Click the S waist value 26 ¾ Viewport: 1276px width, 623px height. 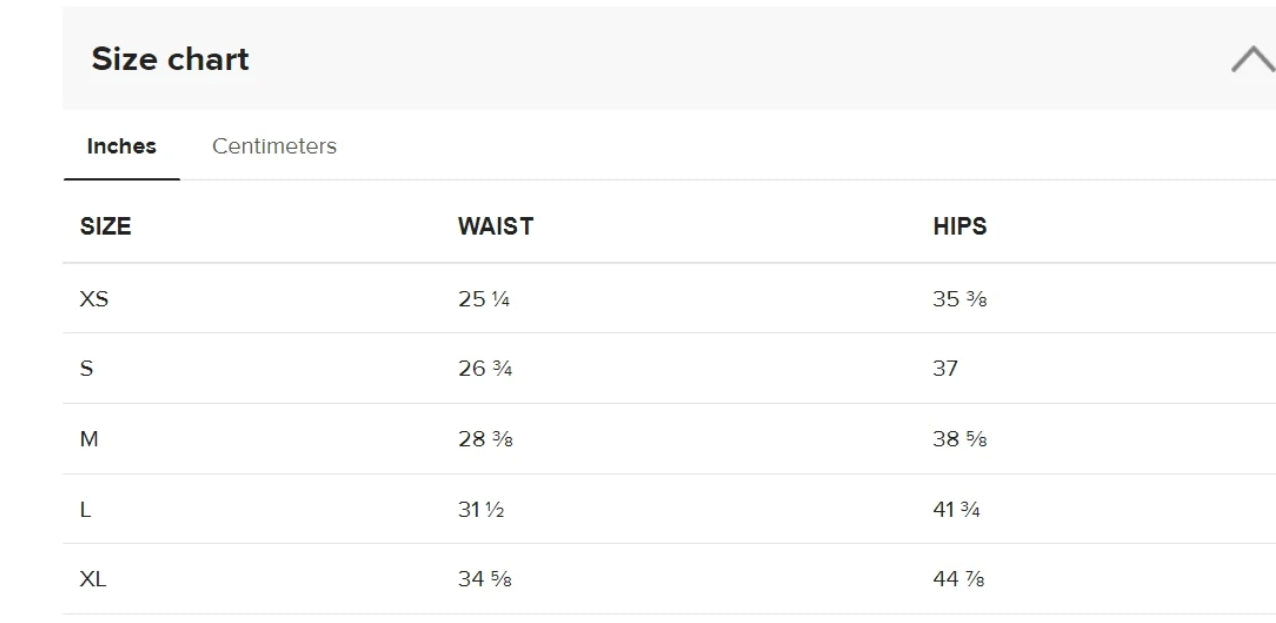click(x=485, y=369)
